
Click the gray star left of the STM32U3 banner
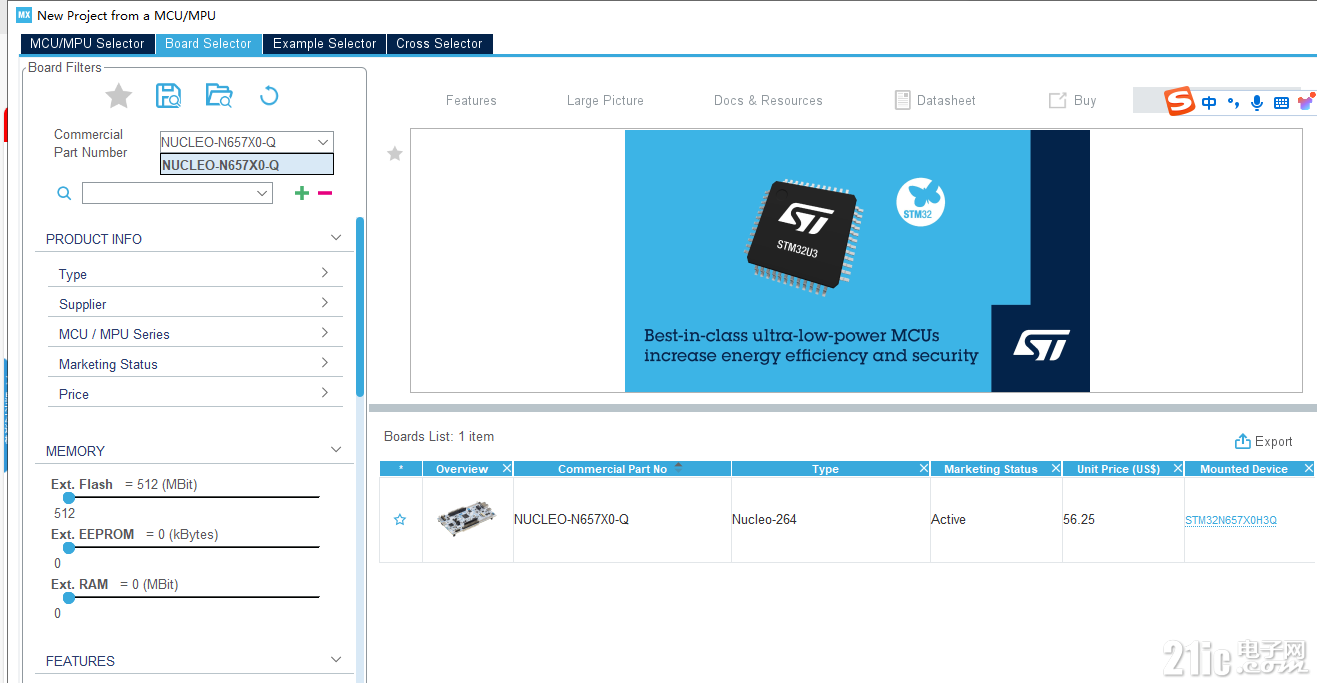(395, 153)
